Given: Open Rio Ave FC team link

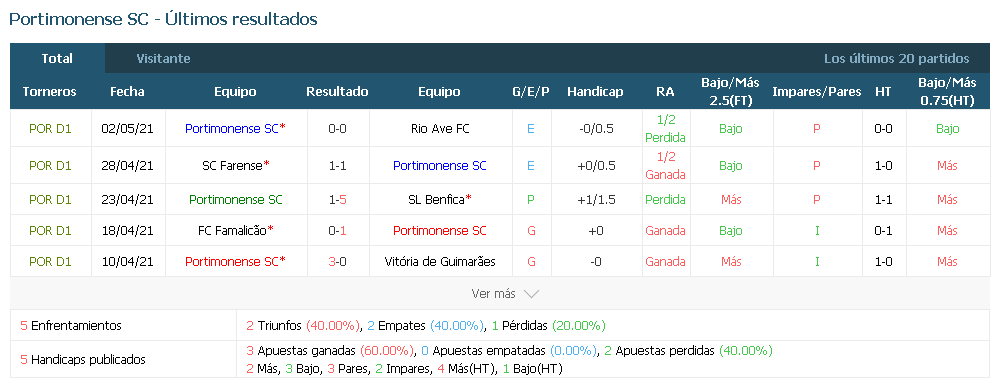Looking at the screenshot, I should pyautogui.click(x=440, y=128).
